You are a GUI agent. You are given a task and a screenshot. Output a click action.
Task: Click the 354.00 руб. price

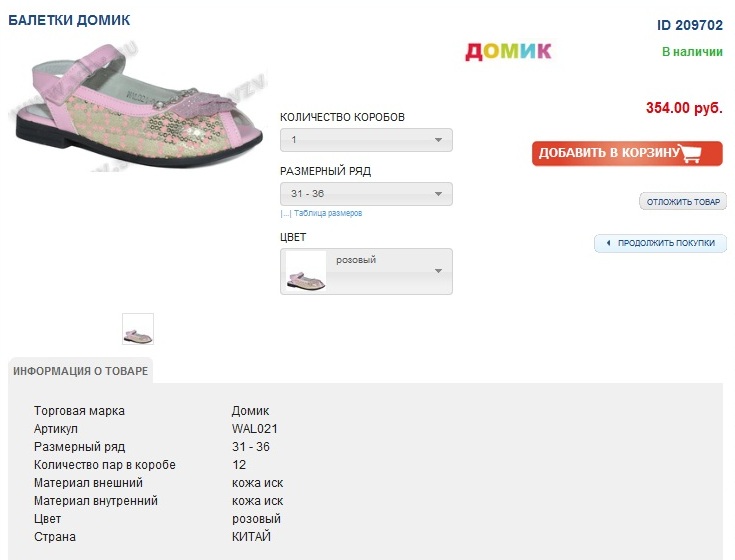683,108
